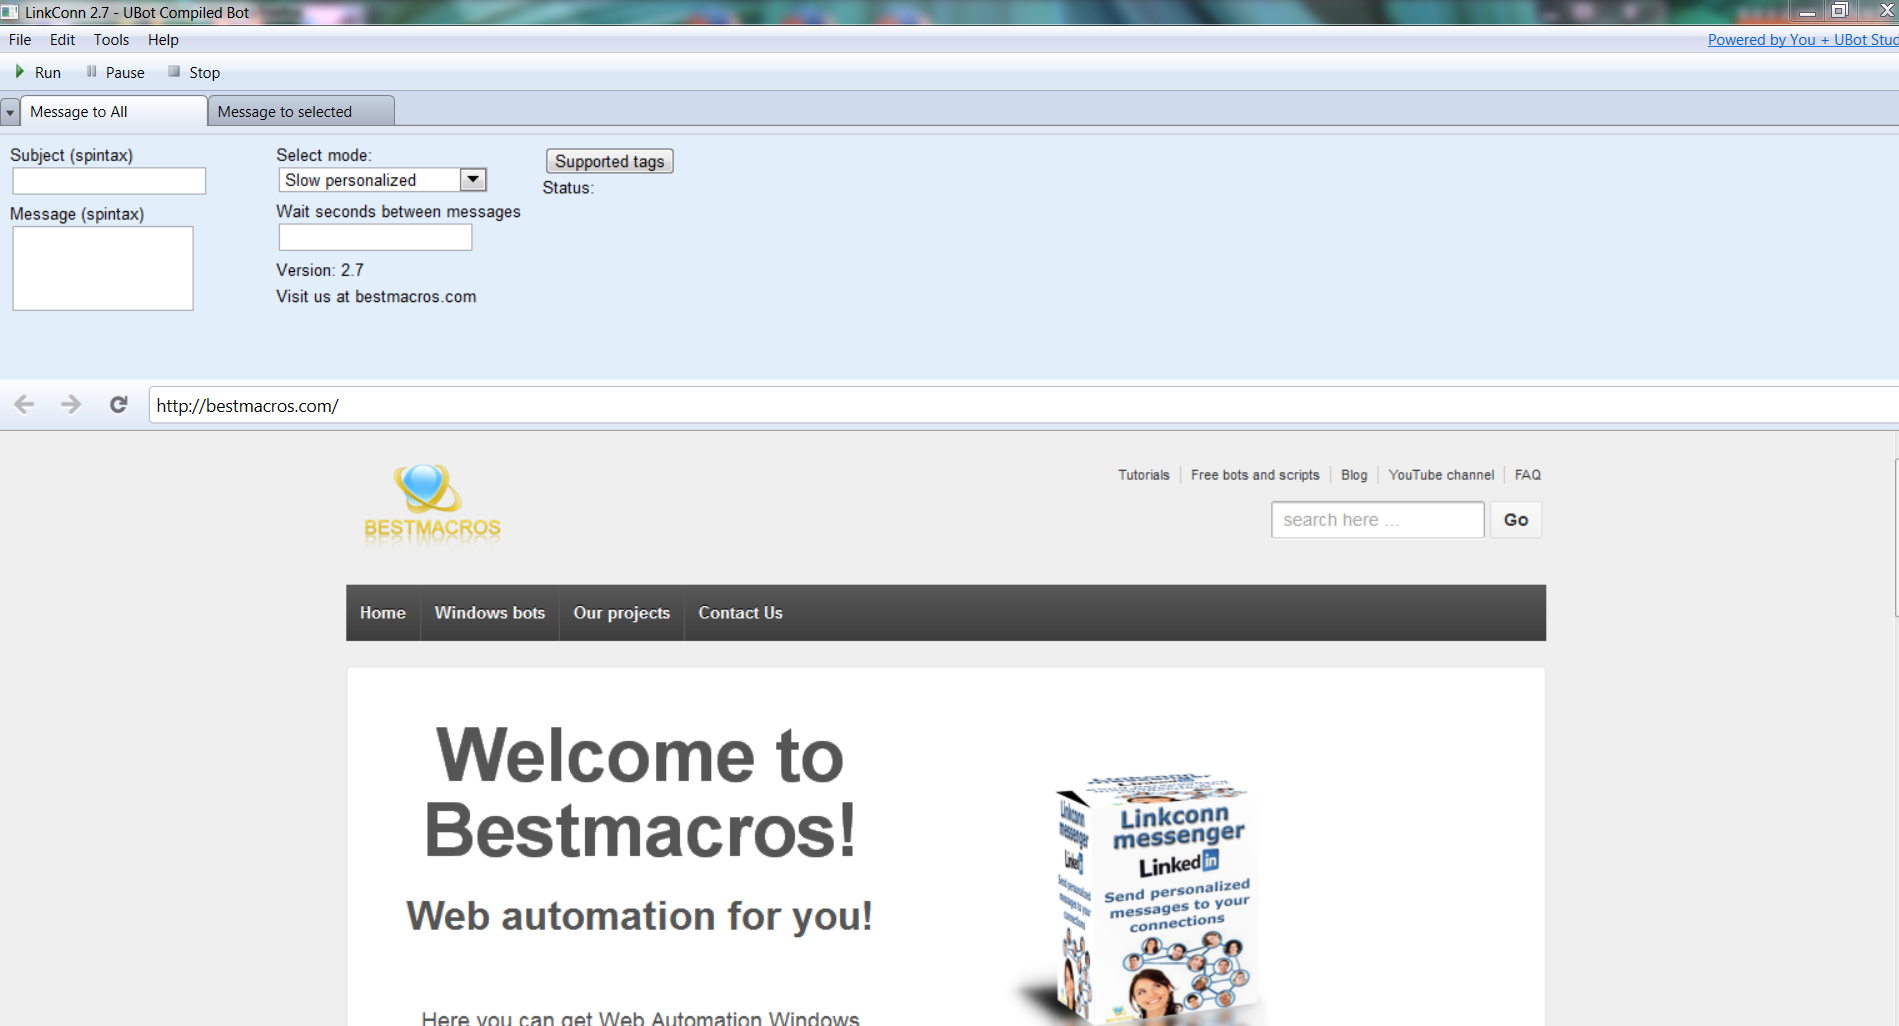This screenshot has height=1026, width=1899.
Task: Click the browser URL address bar
Action: (x=1023, y=405)
